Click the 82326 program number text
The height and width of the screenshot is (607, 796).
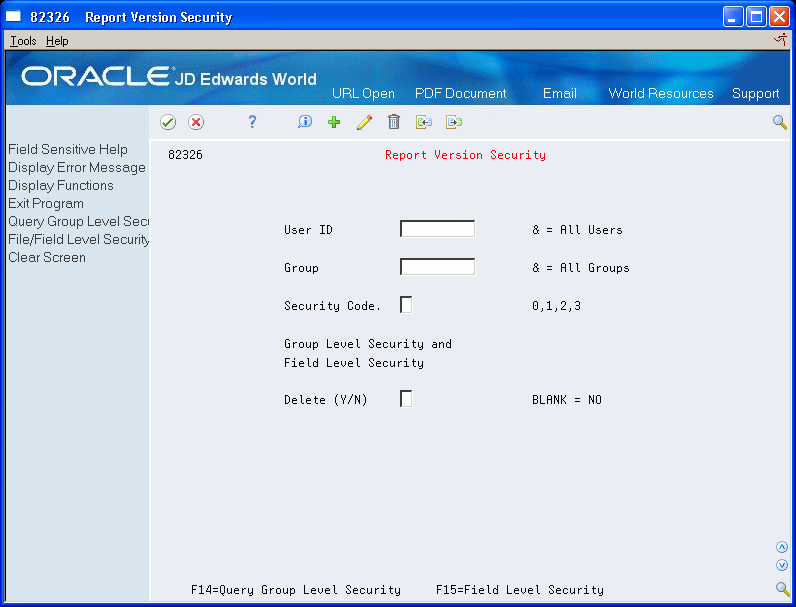click(185, 155)
